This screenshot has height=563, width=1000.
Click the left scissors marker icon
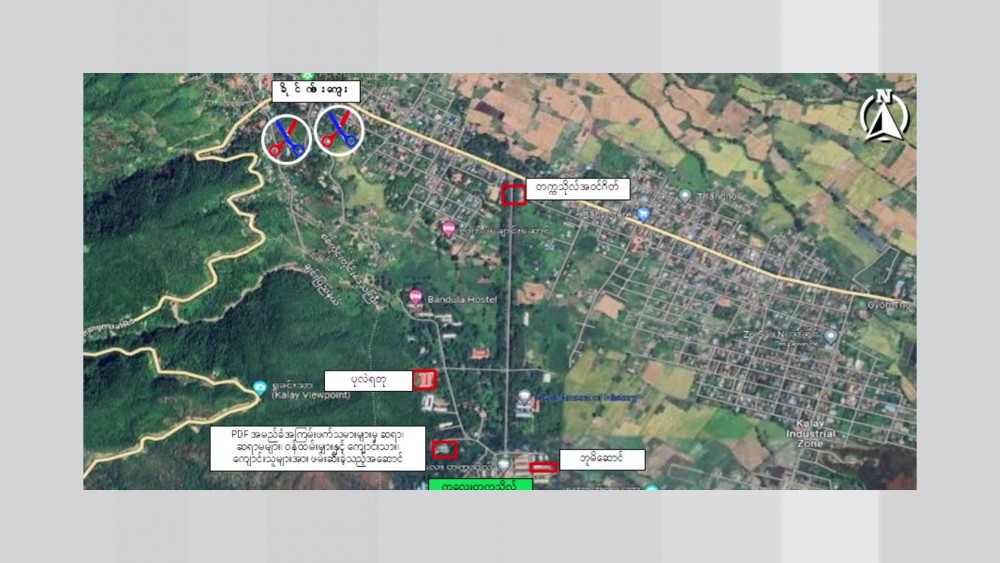click(285, 138)
